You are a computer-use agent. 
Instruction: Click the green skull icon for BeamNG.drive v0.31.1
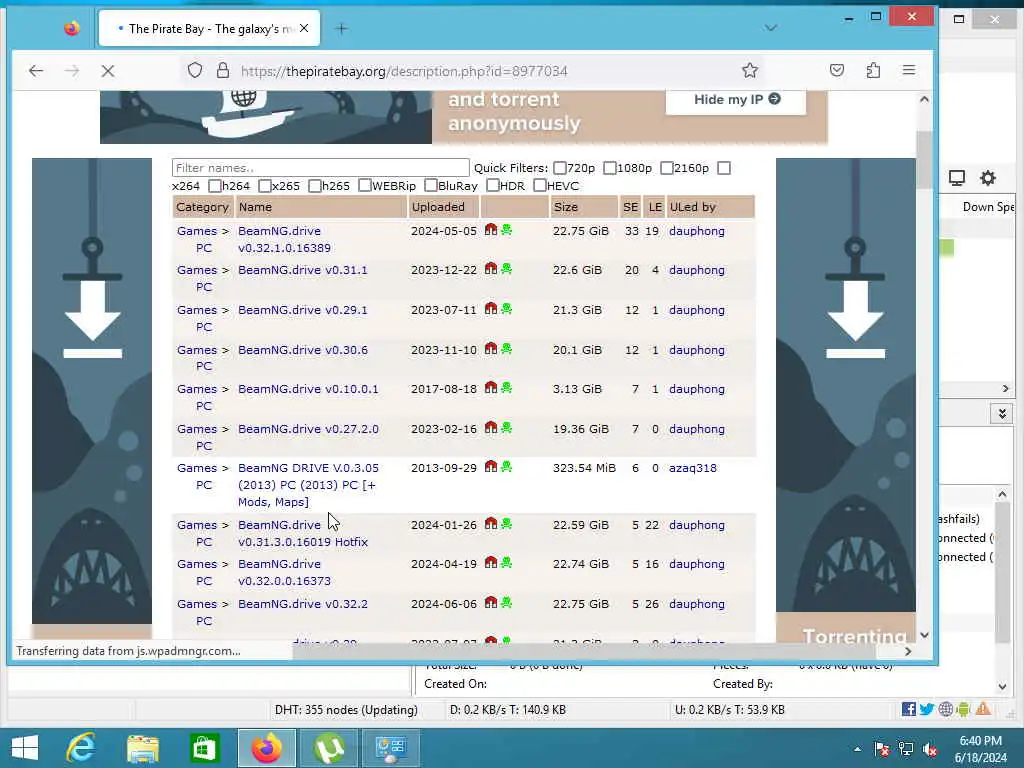[x=506, y=269]
